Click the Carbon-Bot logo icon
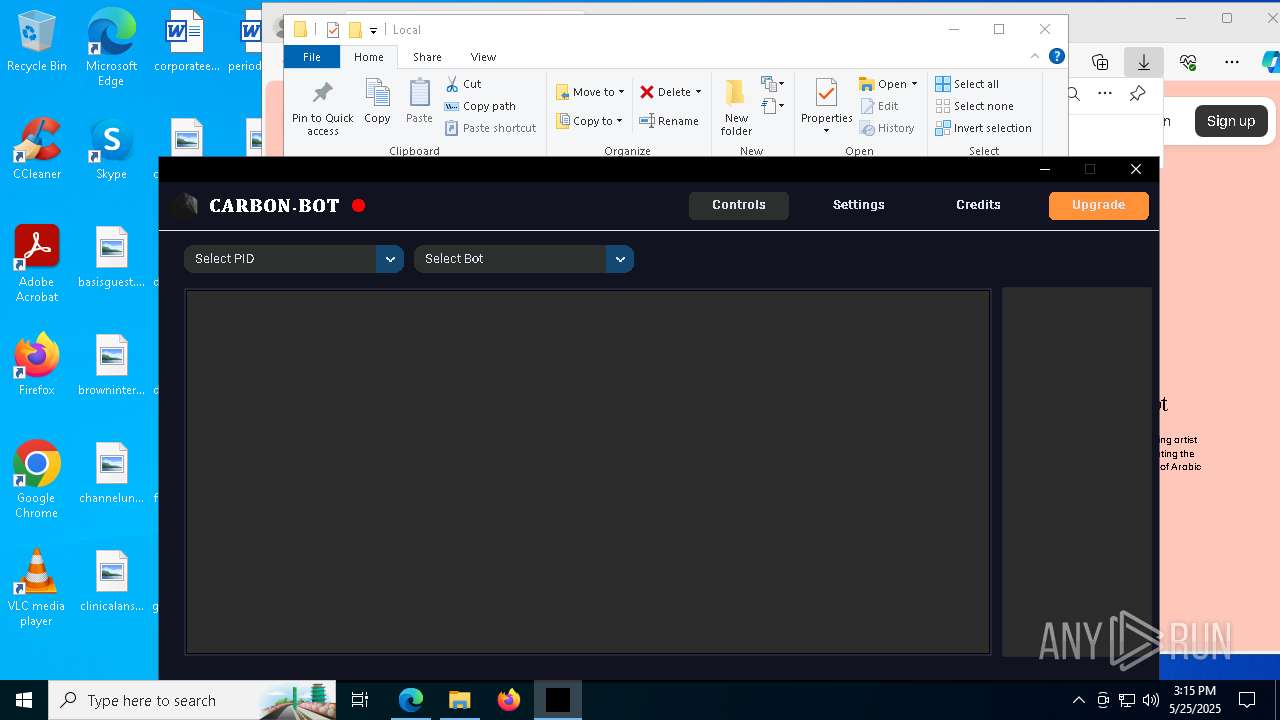Screen dimensions: 1280x720 185,206
